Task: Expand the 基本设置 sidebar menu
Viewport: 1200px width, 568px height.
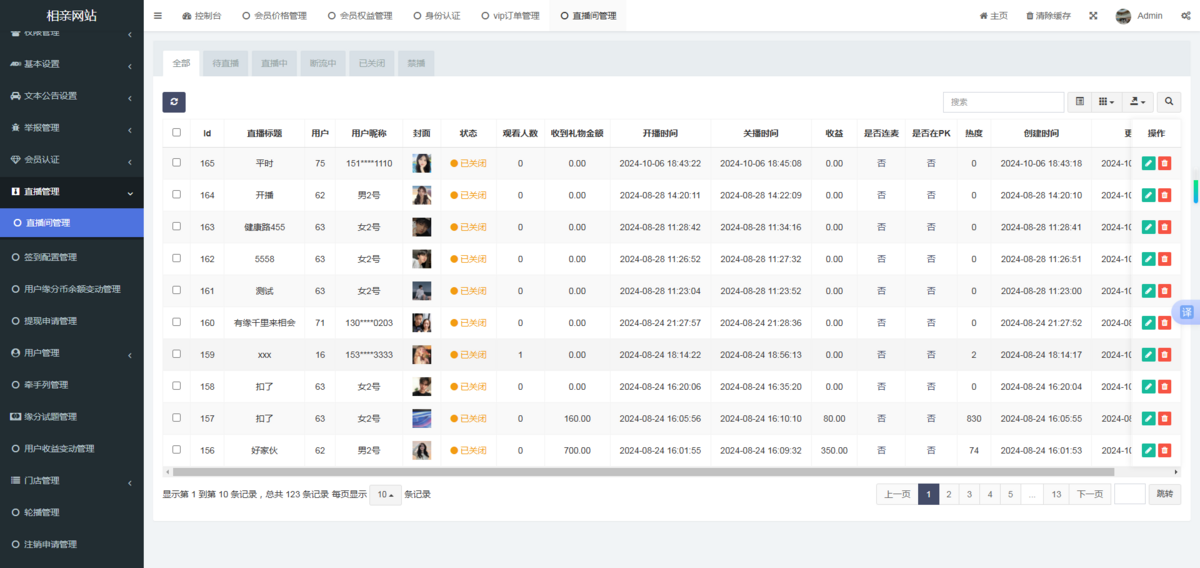Action: pyautogui.click(x=71, y=64)
